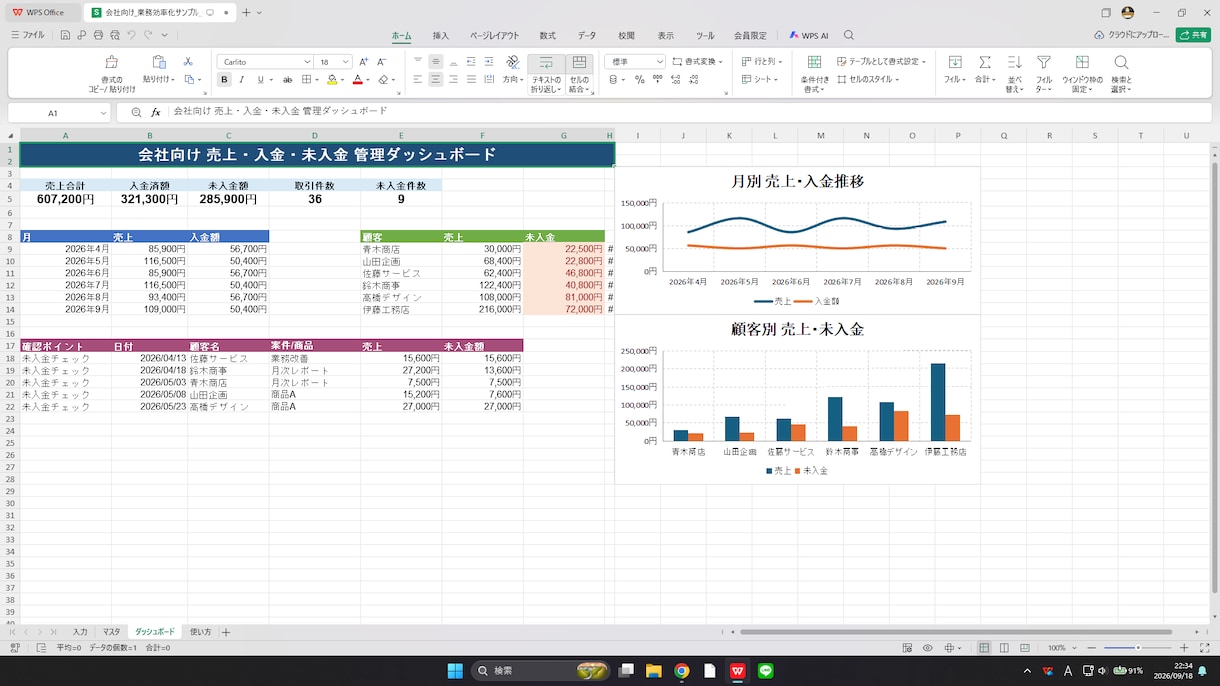The image size is (1220, 686).
Task: Click the Paste (貼り付け) clipboard icon
Action: (x=158, y=63)
